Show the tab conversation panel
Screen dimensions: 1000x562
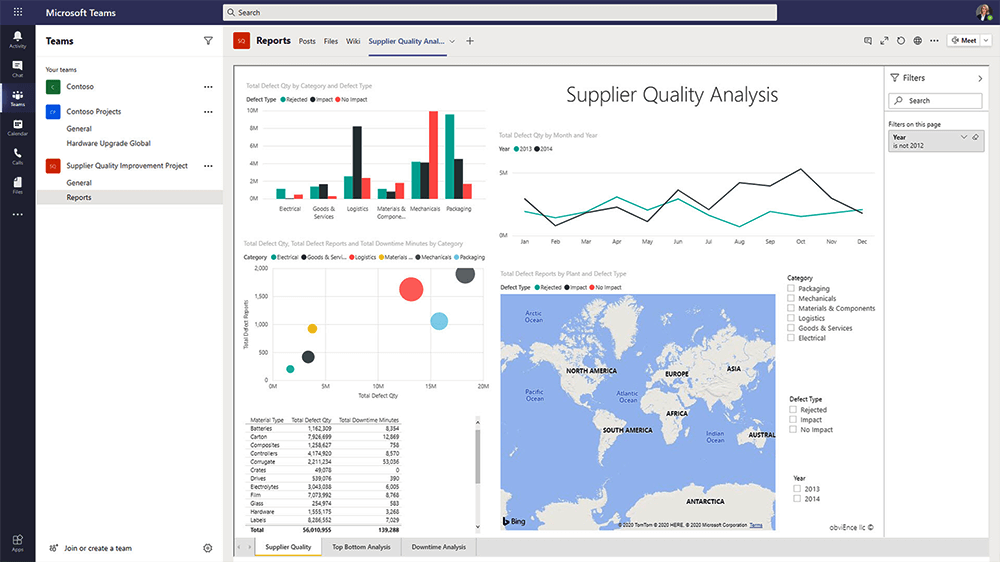(867, 41)
